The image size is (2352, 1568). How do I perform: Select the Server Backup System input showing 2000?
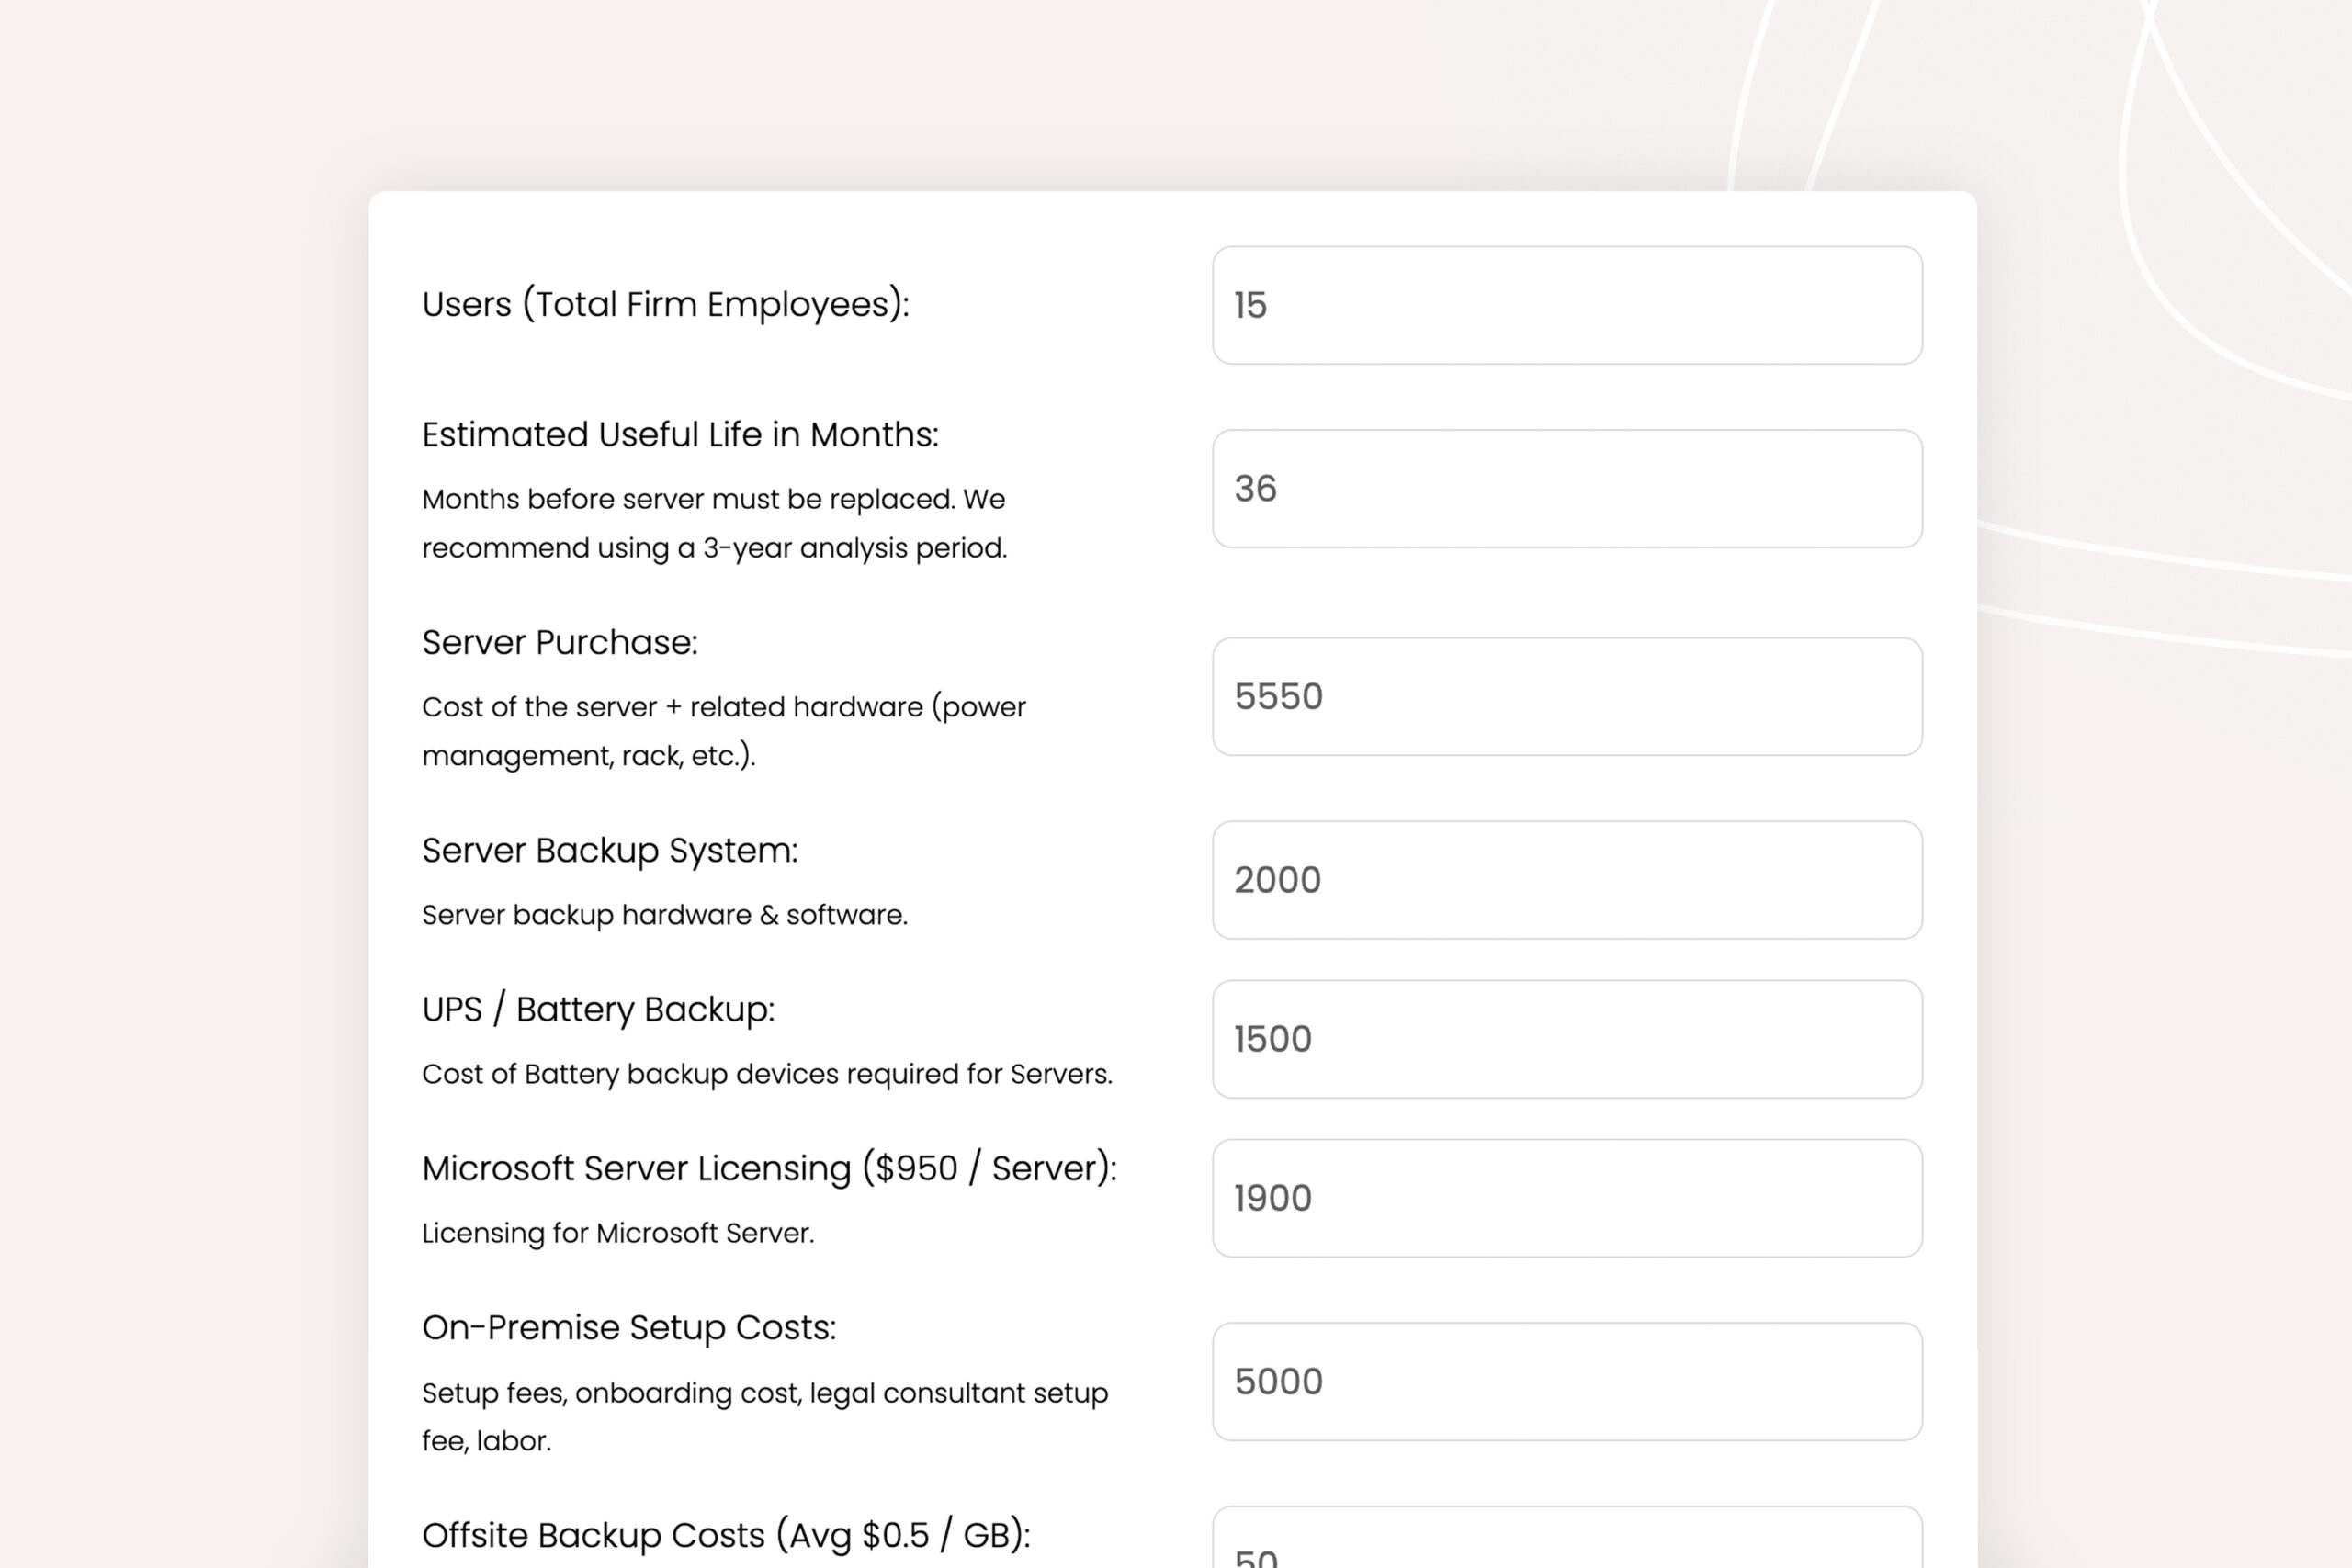tap(1566, 880)
